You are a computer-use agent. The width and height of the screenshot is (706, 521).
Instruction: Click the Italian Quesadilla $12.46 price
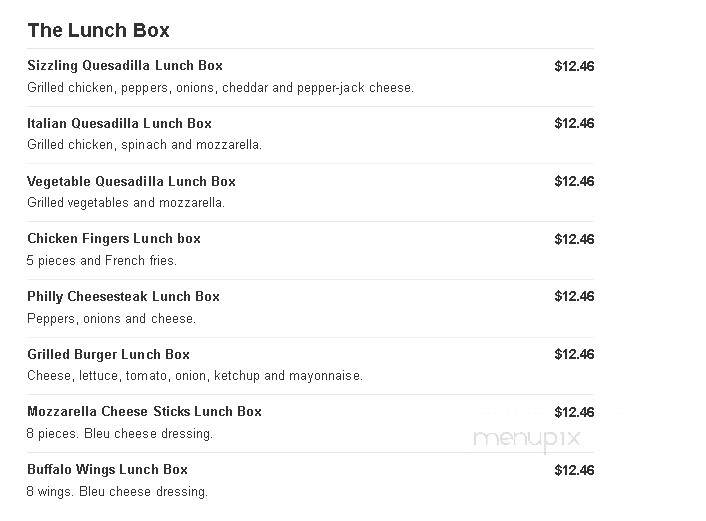pos(574,123)
